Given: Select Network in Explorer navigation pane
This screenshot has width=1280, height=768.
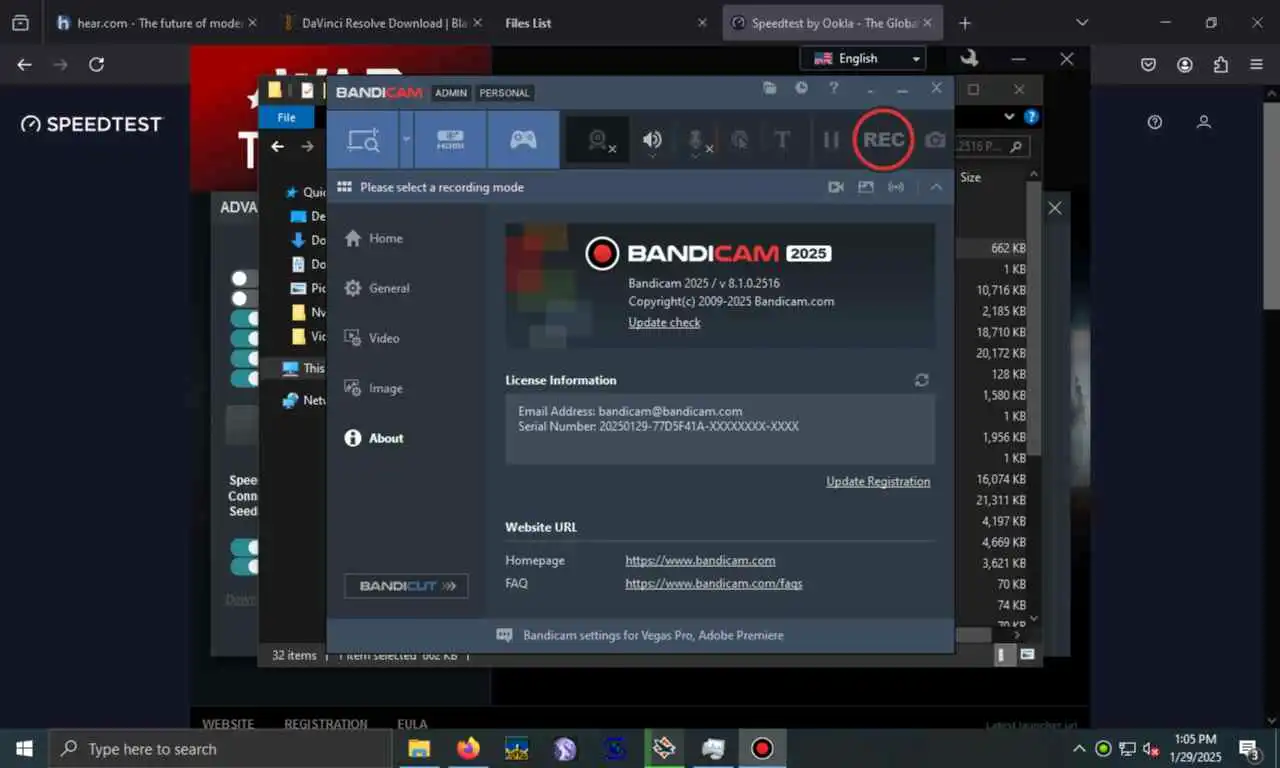Looking at the screenshot, I should [x=303, y=400].
